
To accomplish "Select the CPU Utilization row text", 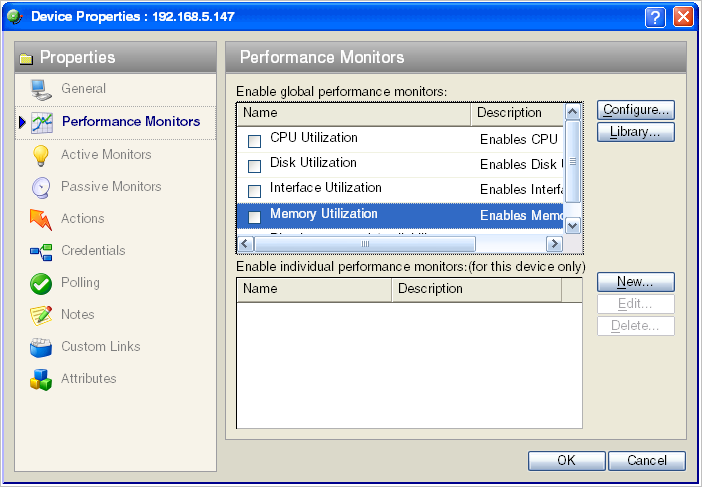I will pyautogui.click(x=314, y=137).
